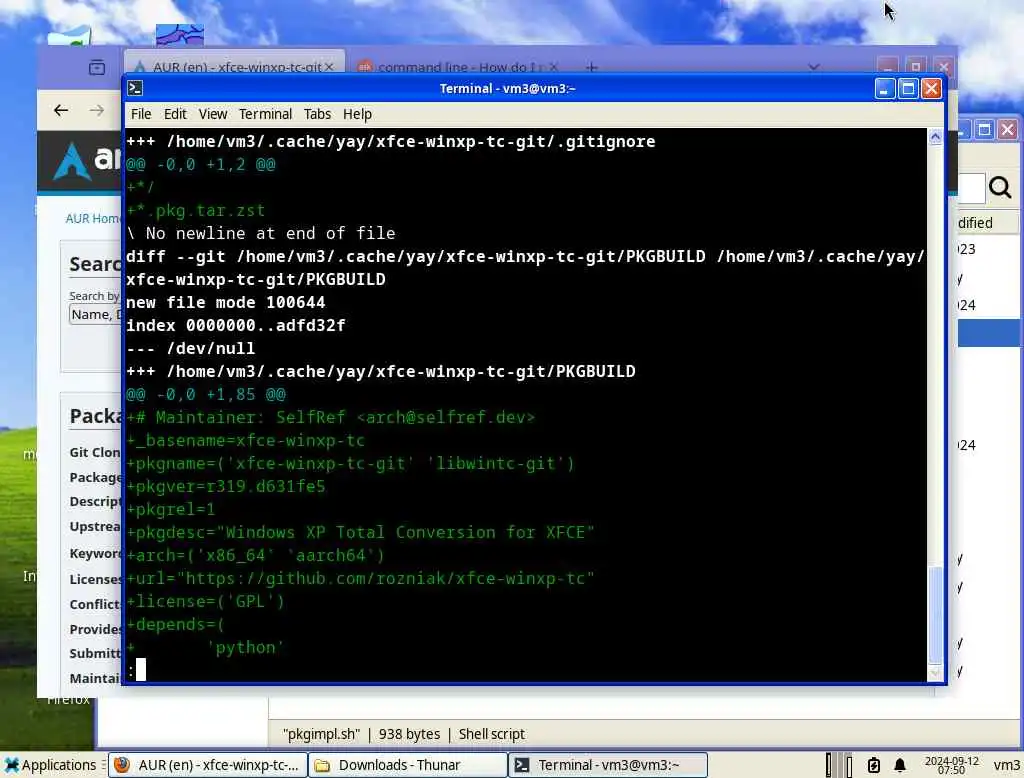
Task: Click the modified column header in Thunar
Action: click(987, 223)
